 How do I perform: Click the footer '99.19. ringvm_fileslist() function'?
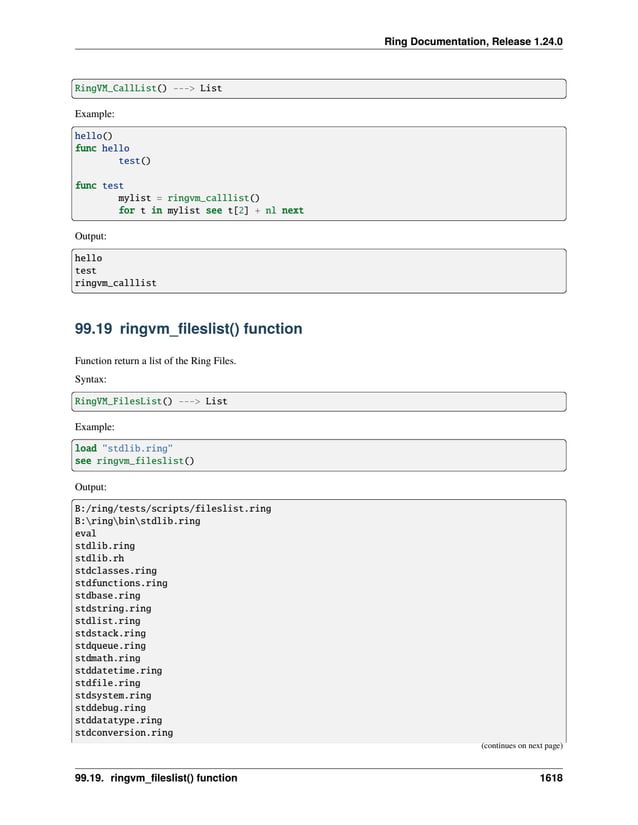[x=156, y=778]
